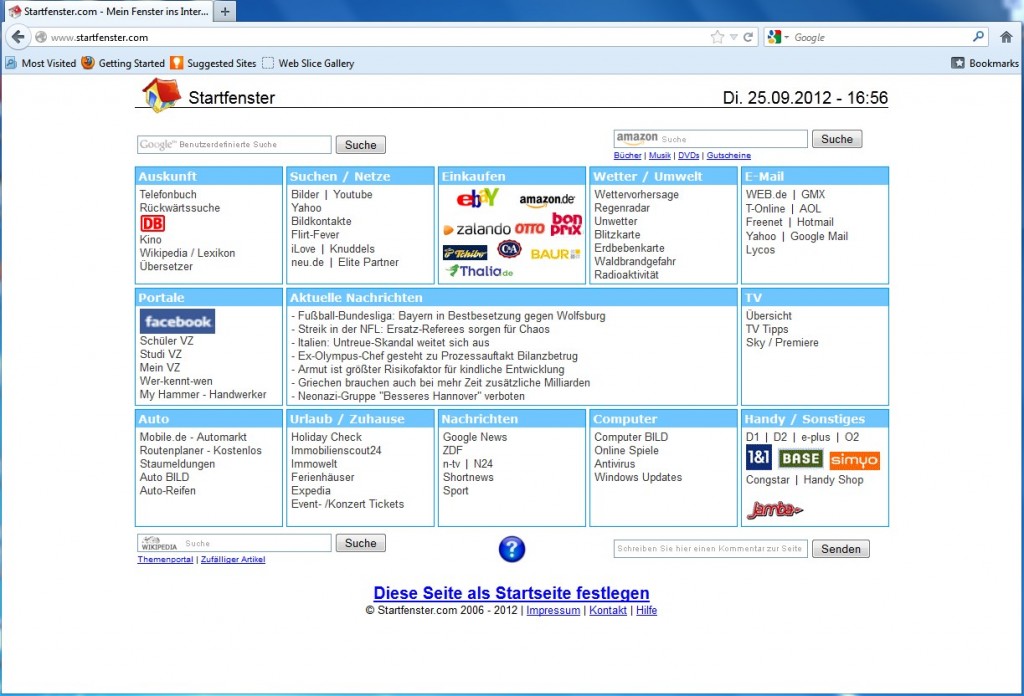Click the Suche button beside Google custom search

pyautogui.click(x=360, y=145)
